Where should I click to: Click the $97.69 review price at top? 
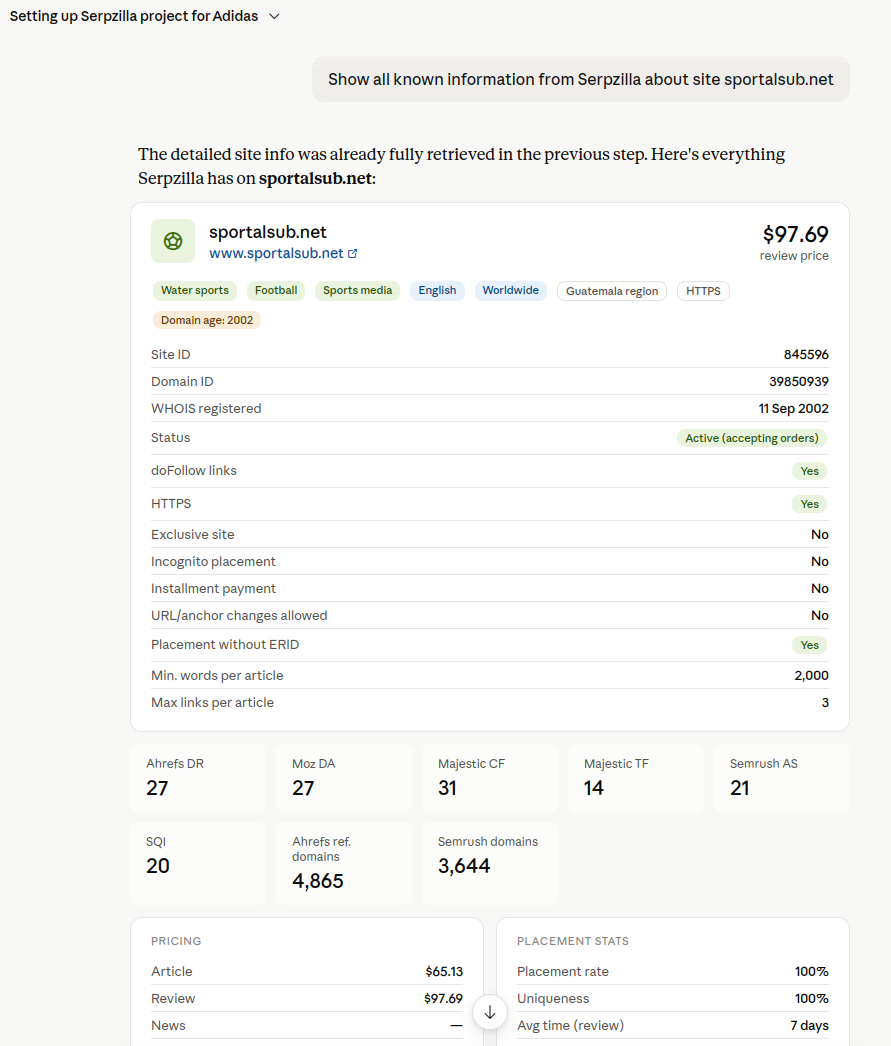[796, 234]
